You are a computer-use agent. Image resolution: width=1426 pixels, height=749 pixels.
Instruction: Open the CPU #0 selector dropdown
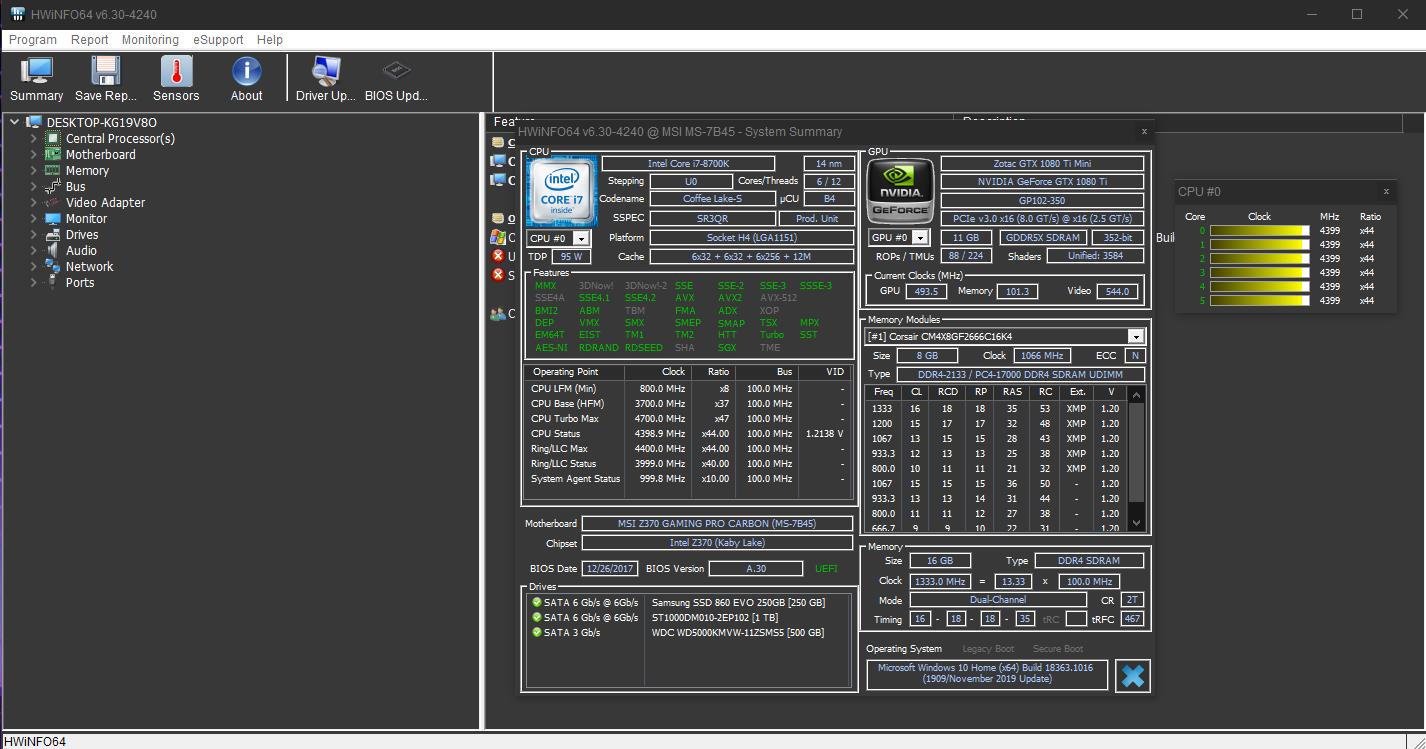[582, 238]
